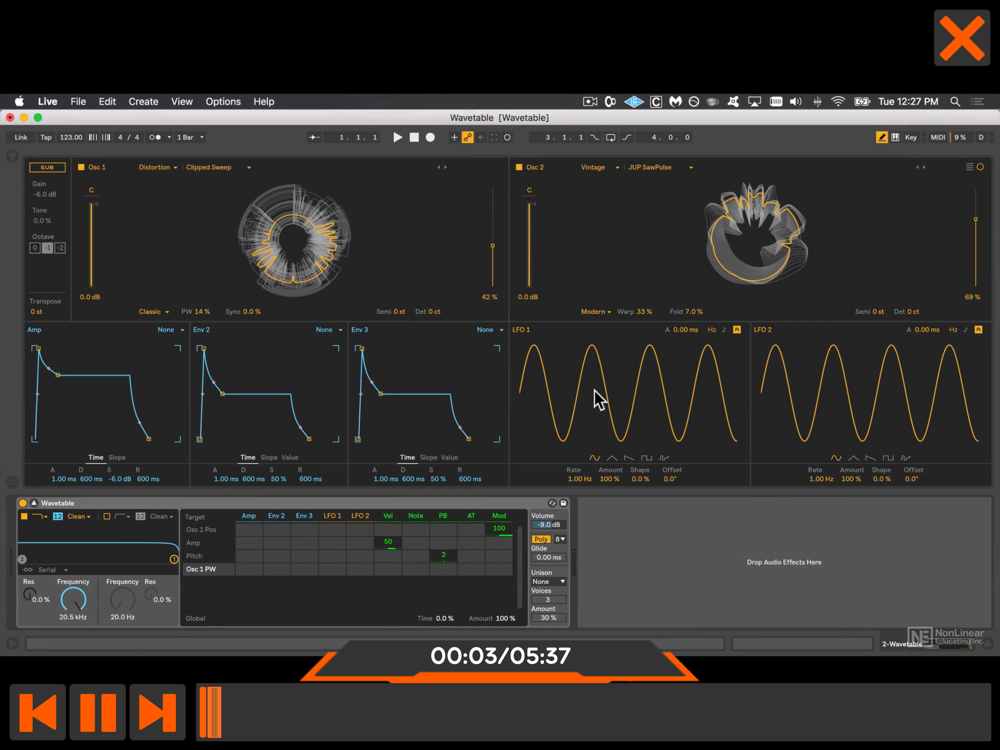Open the JUP SawPulse wavetable dropdown

660,167
